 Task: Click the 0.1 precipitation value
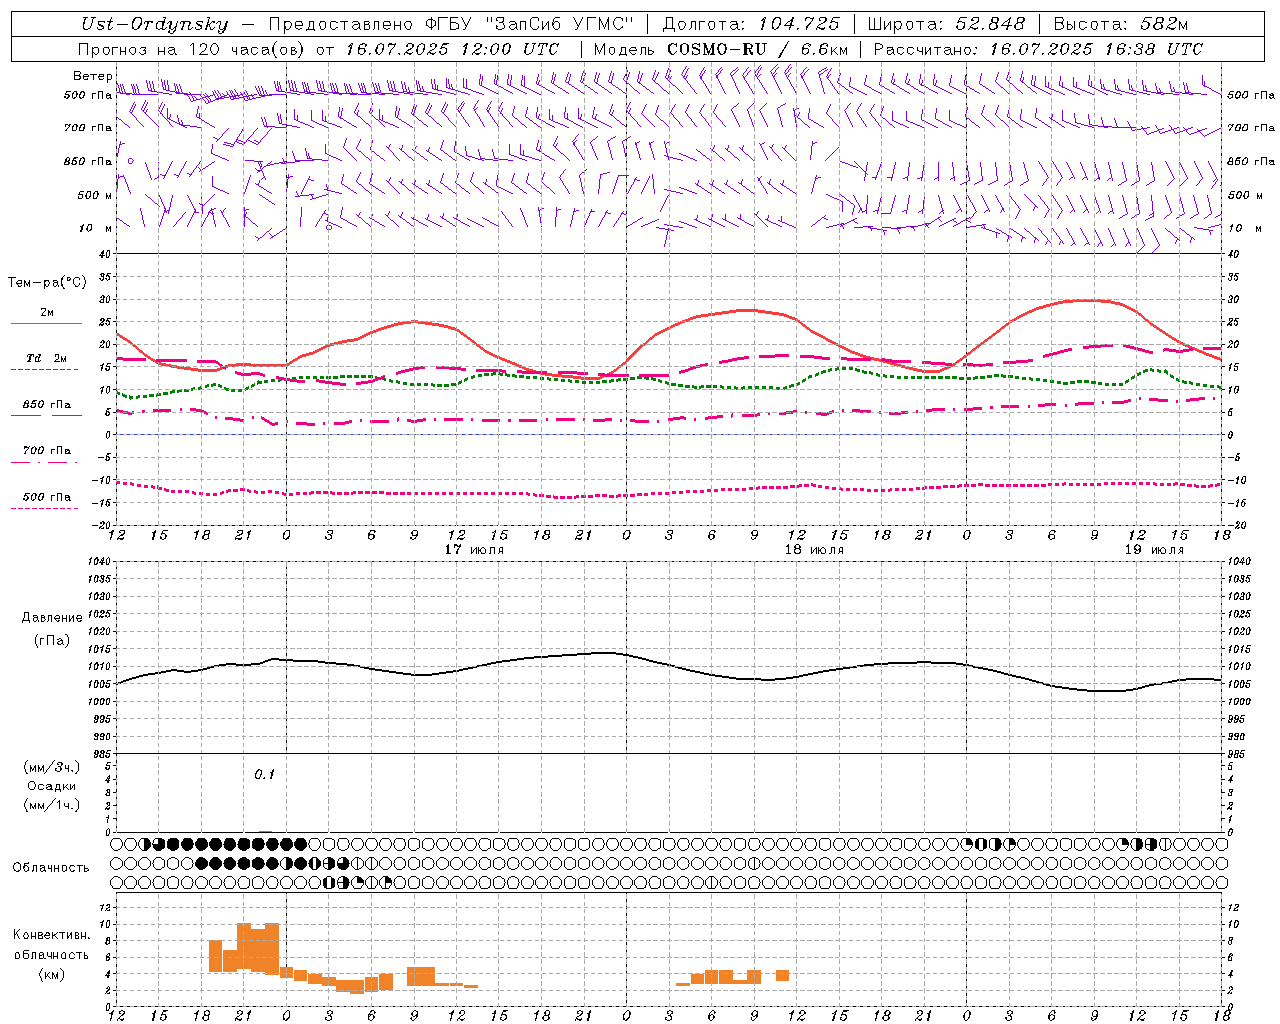264,774
